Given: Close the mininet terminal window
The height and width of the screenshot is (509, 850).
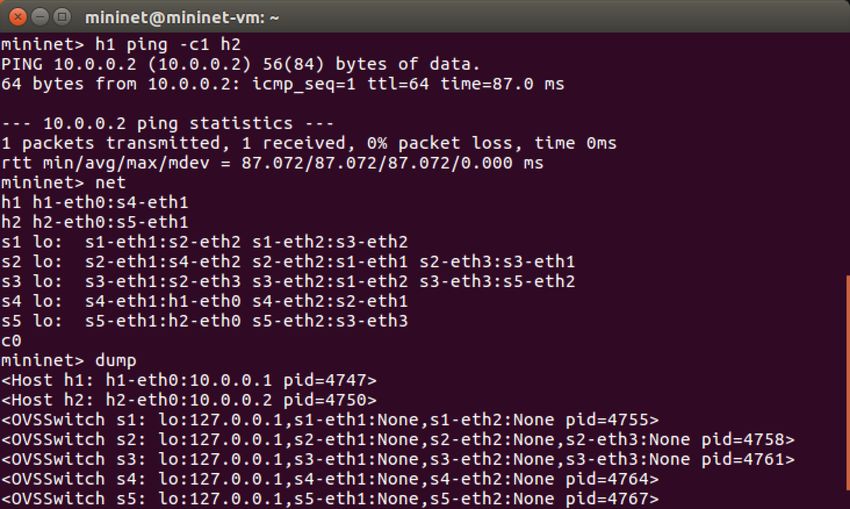Looking at the screenshot, I should 18,17.
